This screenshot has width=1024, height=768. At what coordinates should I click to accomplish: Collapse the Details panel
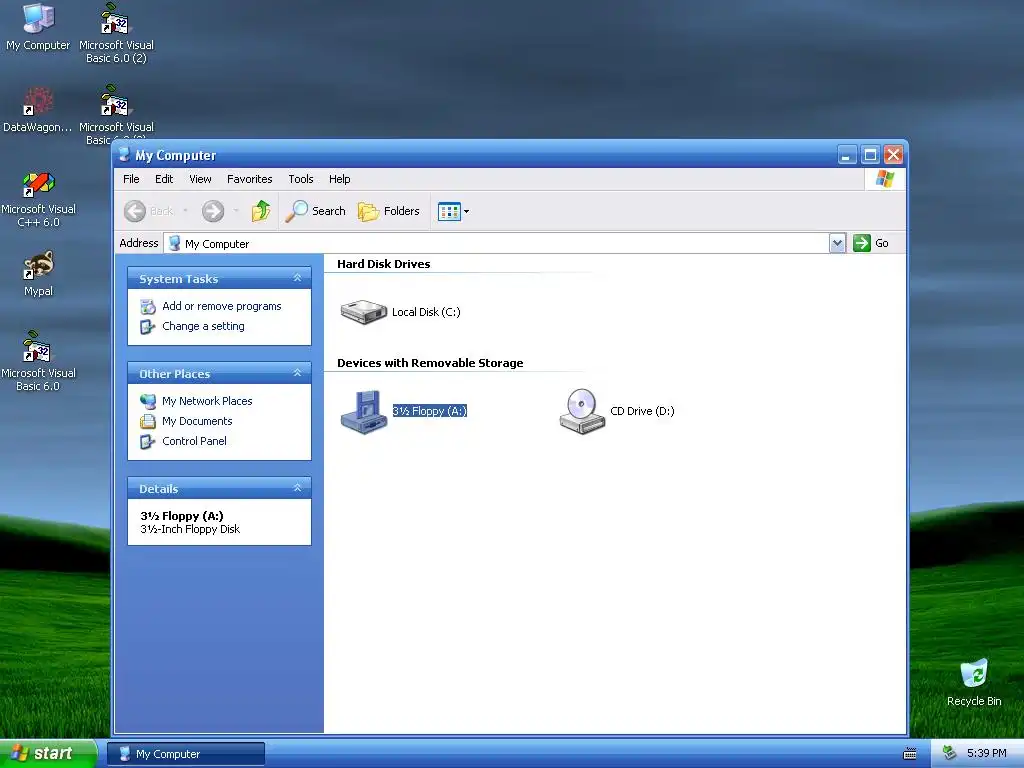(297, 488)
